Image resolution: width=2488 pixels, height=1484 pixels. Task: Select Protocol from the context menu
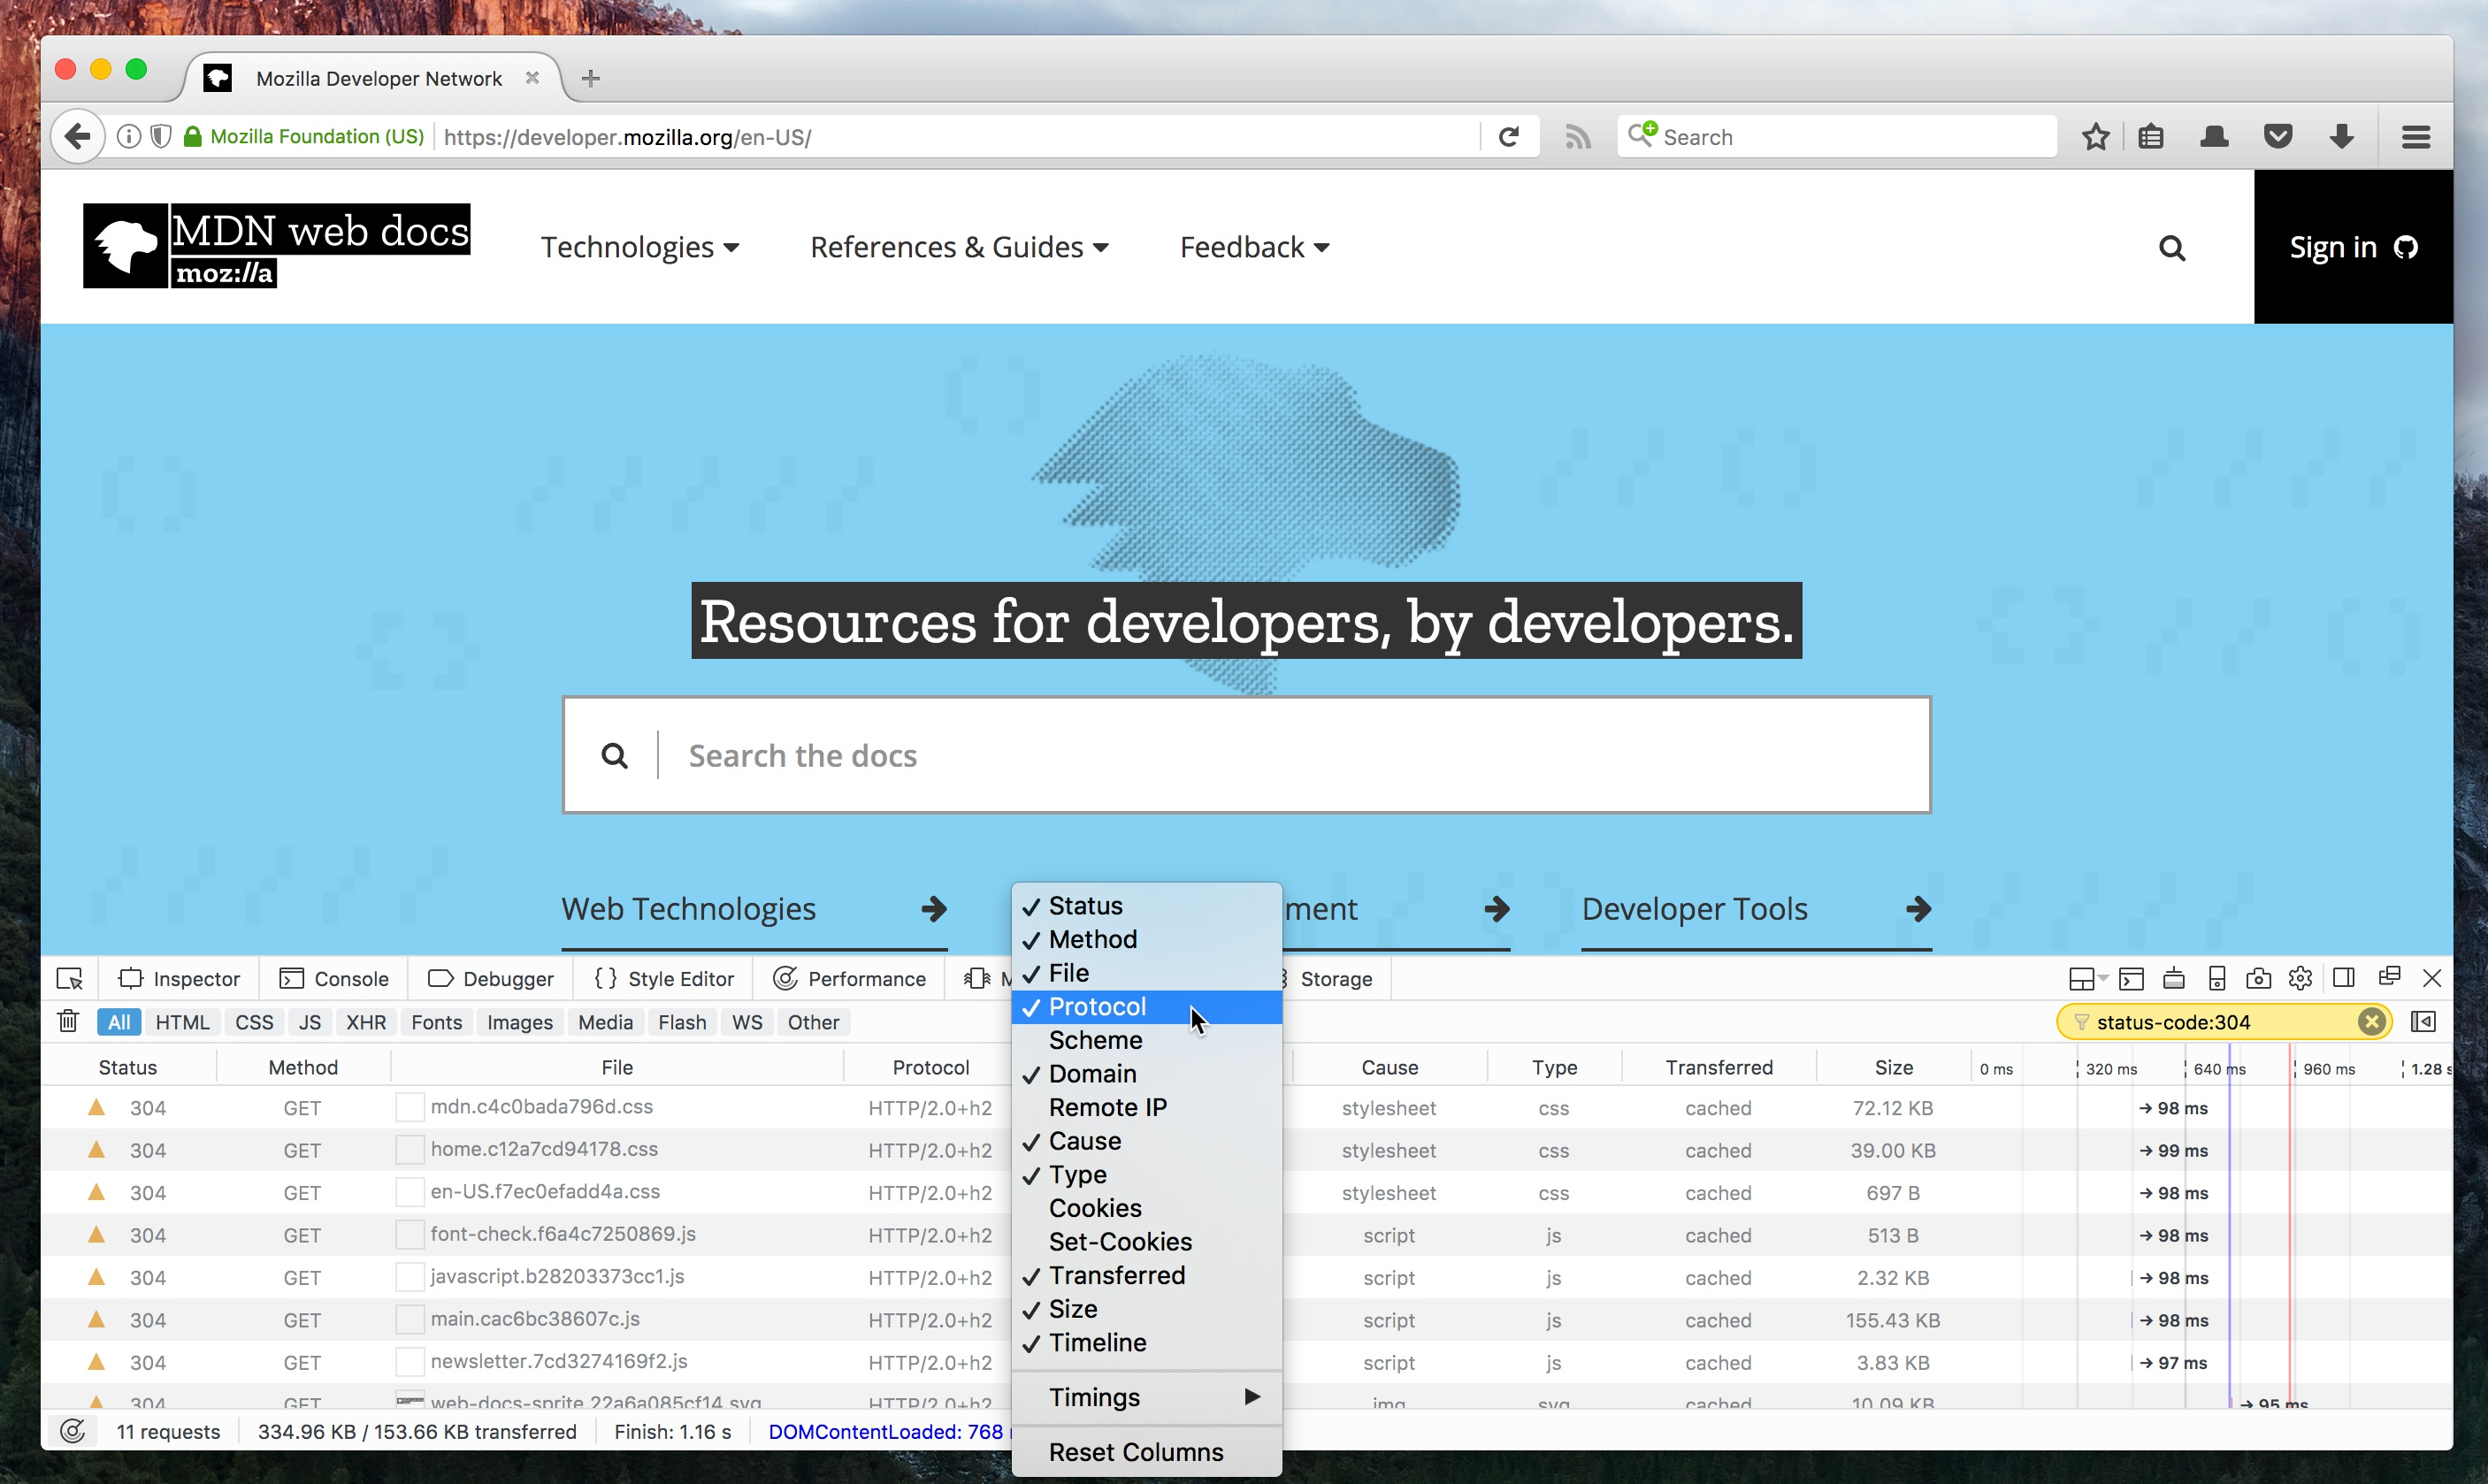click(1097, 1006)
